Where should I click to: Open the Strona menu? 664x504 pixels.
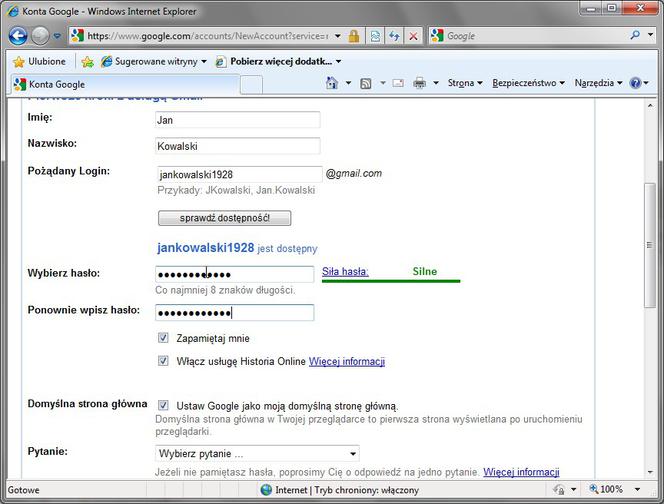(465, 83)
